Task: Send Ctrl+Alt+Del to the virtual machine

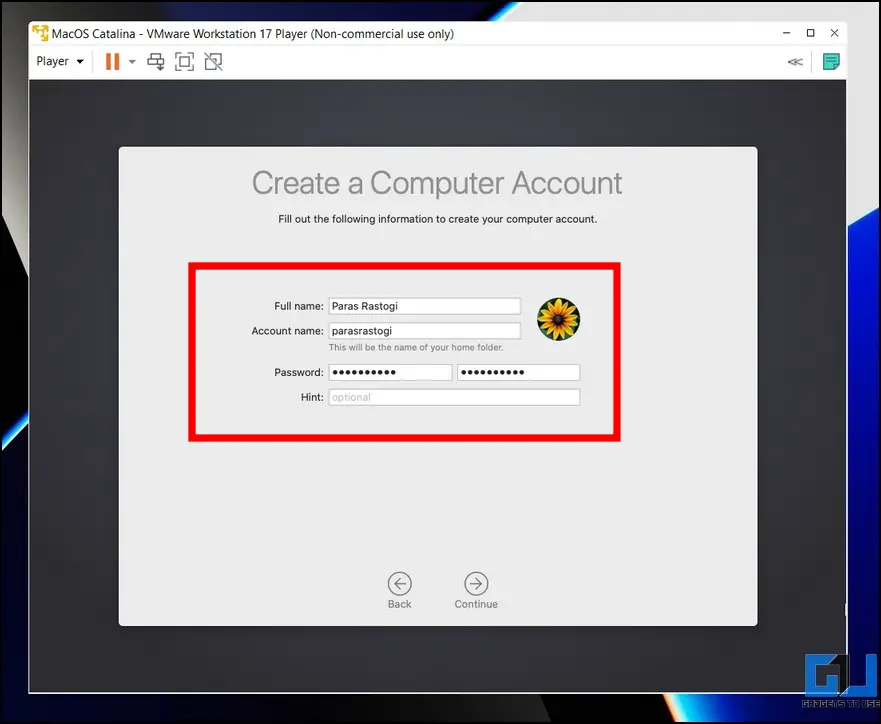Action: click(x=156, y=62)
